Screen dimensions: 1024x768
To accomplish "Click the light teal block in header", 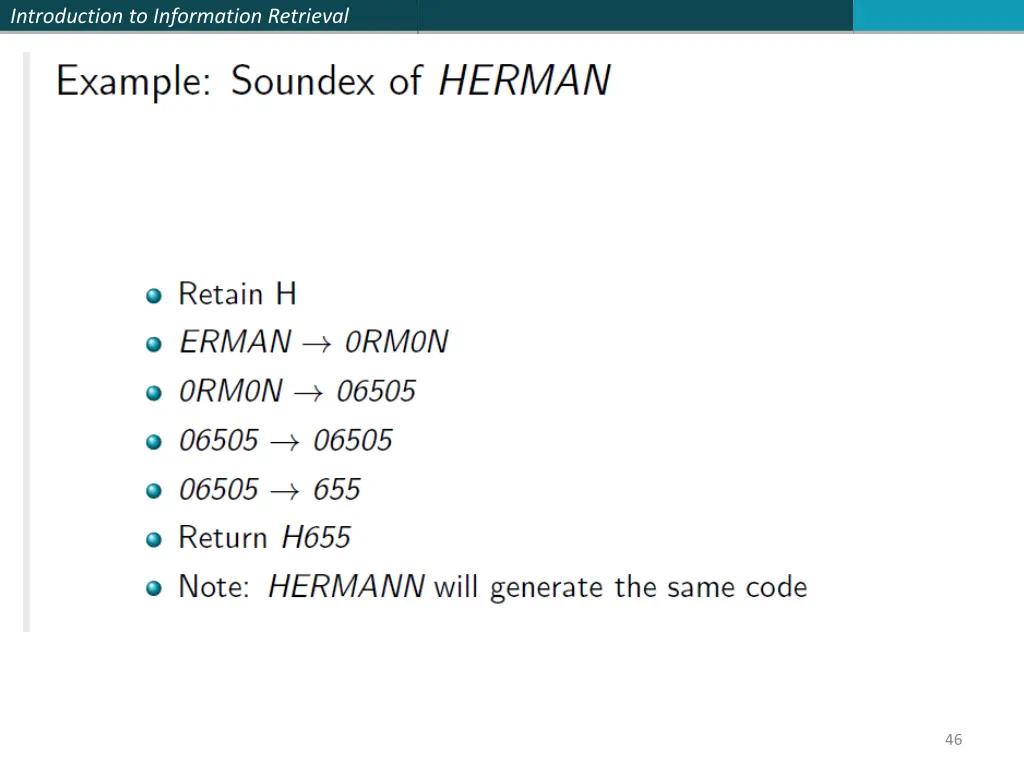I will coord(938,16).
